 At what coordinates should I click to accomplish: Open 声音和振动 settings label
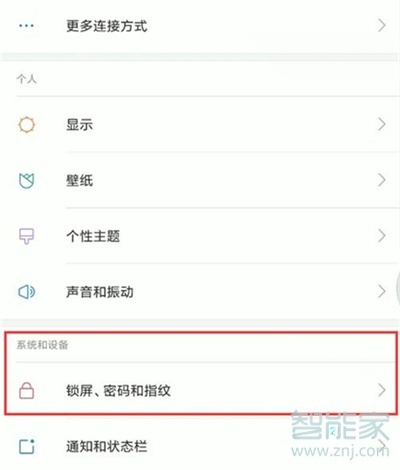tap(100, 292)
